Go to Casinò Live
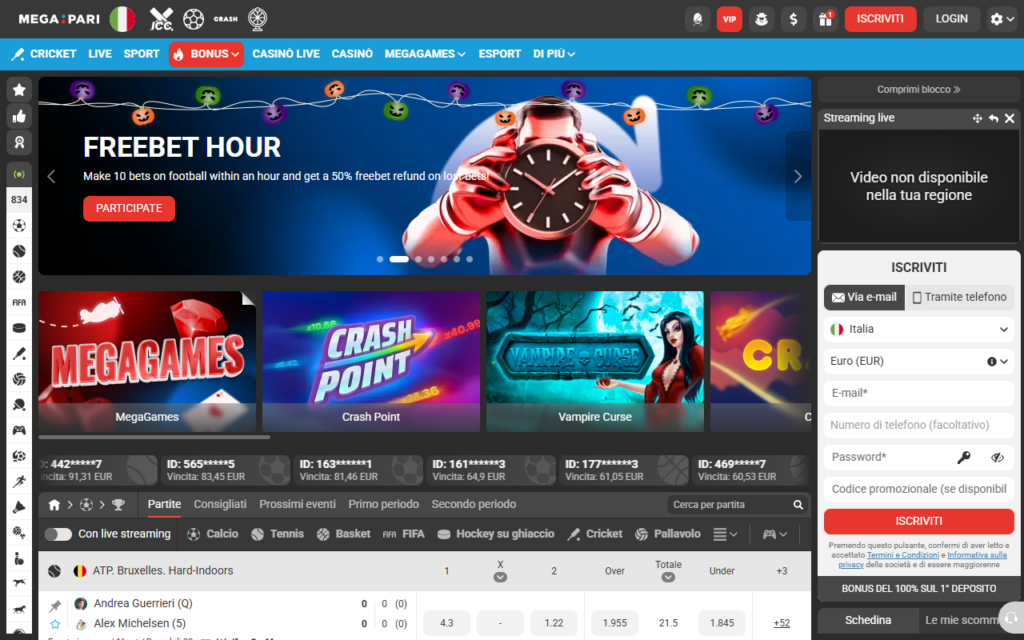 (286, 54)
